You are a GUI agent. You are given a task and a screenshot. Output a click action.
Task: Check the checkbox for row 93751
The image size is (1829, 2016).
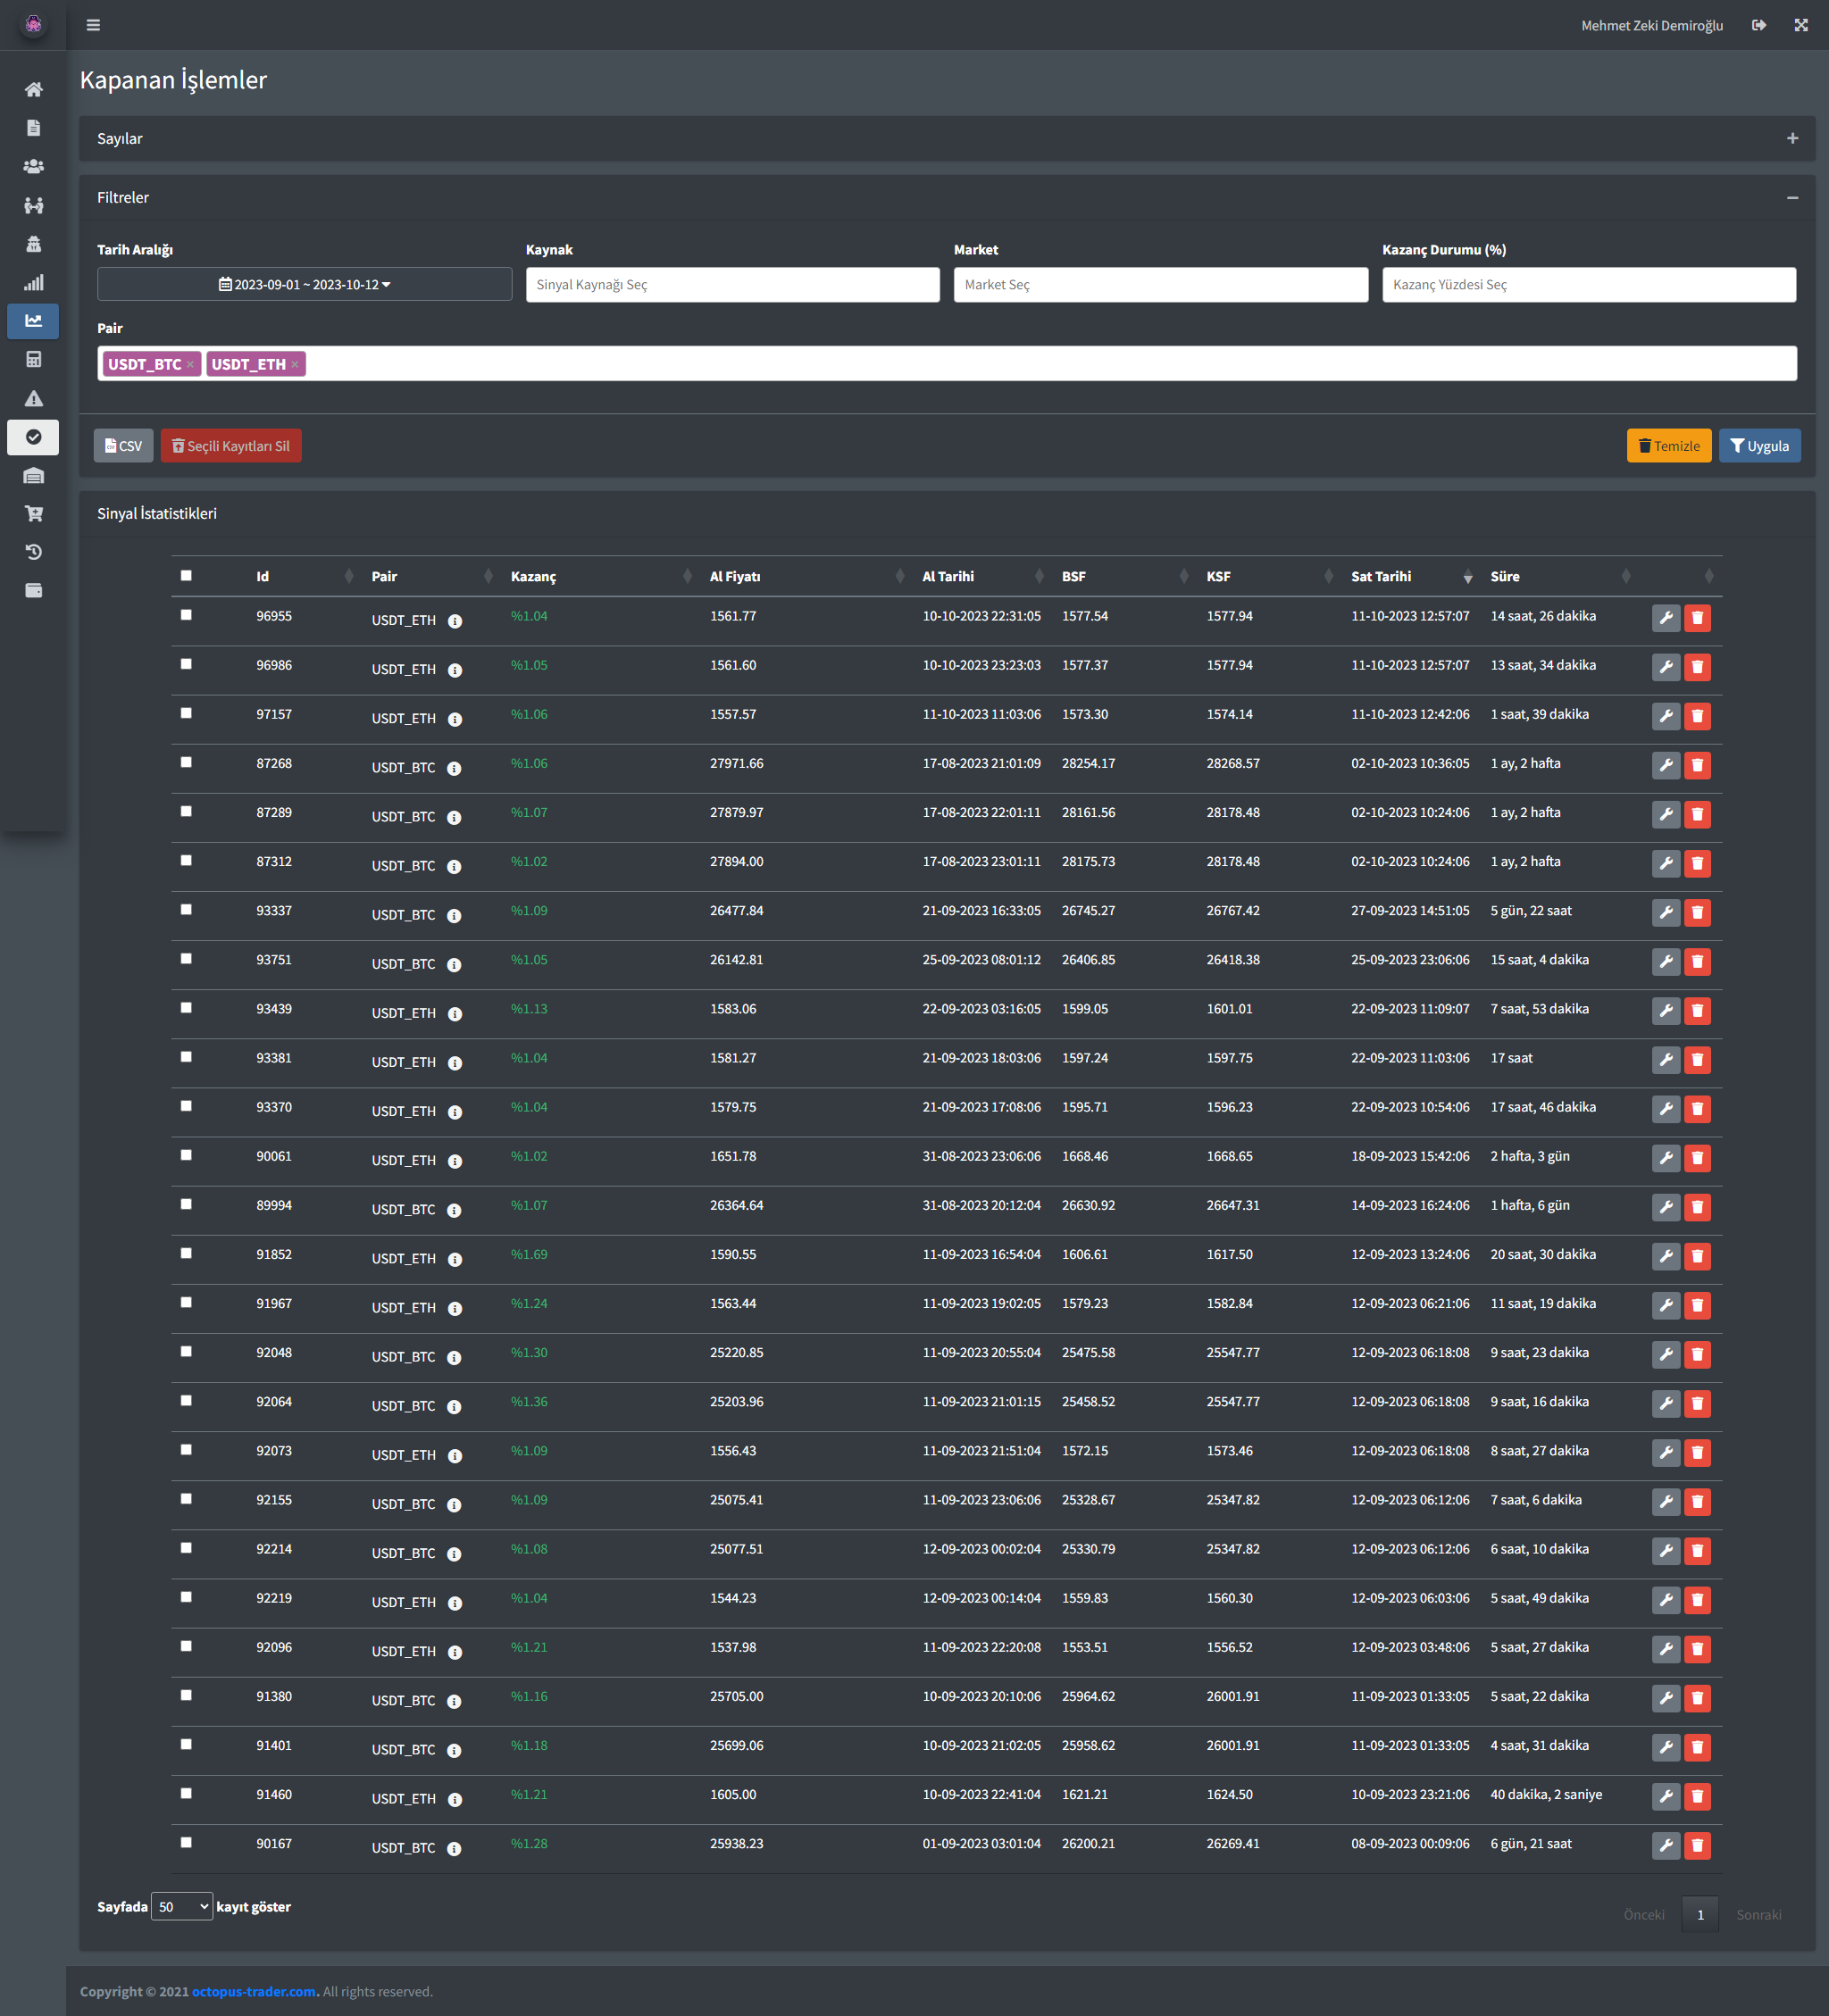[x=186, y=958]
